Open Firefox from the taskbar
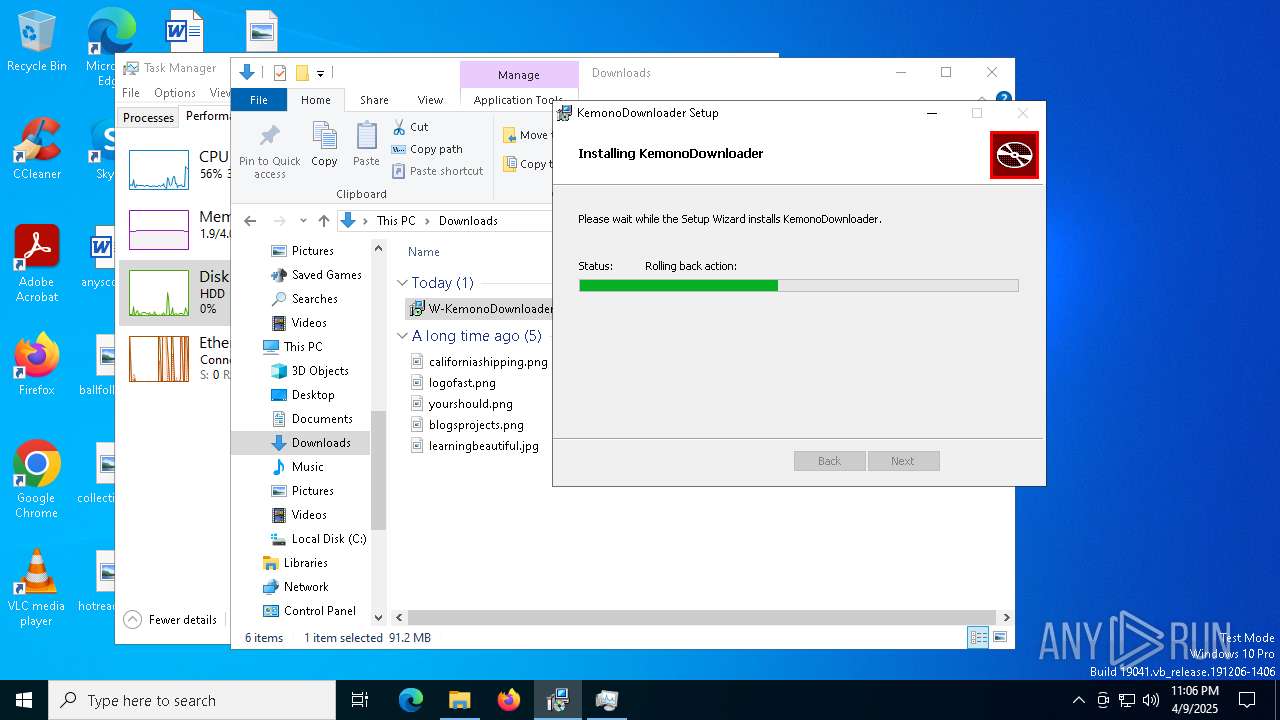 pos(509,700)
